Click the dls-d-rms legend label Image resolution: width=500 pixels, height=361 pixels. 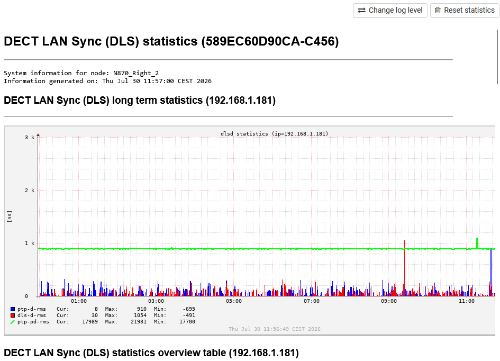tap(32, 315)
